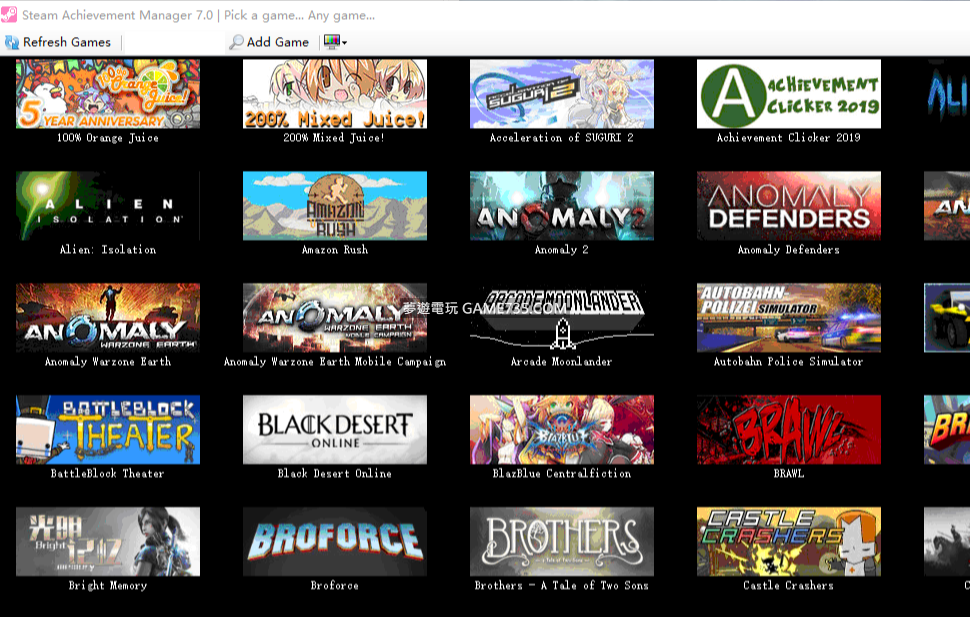
Task: Select the Alien: Isolation banner
Action: click(108, 205)
